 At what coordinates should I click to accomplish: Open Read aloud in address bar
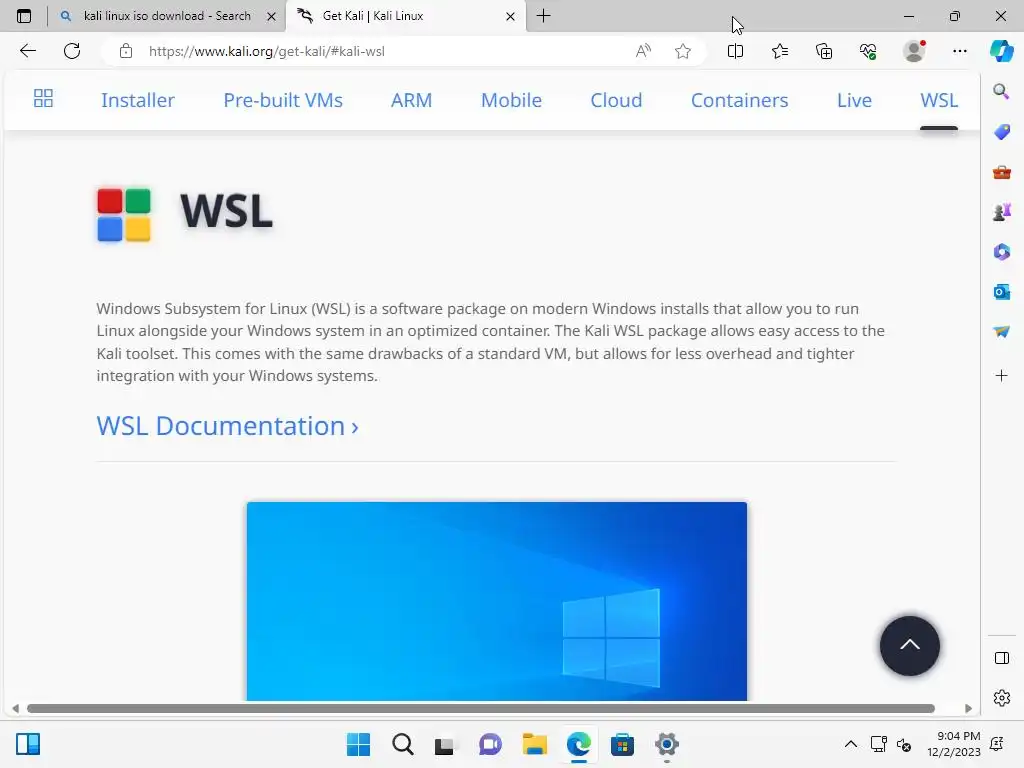(x=643, y=51)
